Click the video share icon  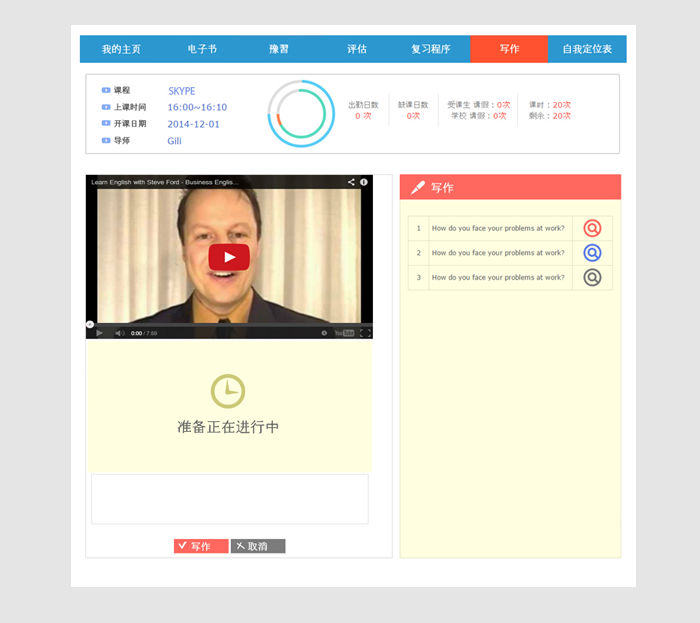(x=351, y=182)
